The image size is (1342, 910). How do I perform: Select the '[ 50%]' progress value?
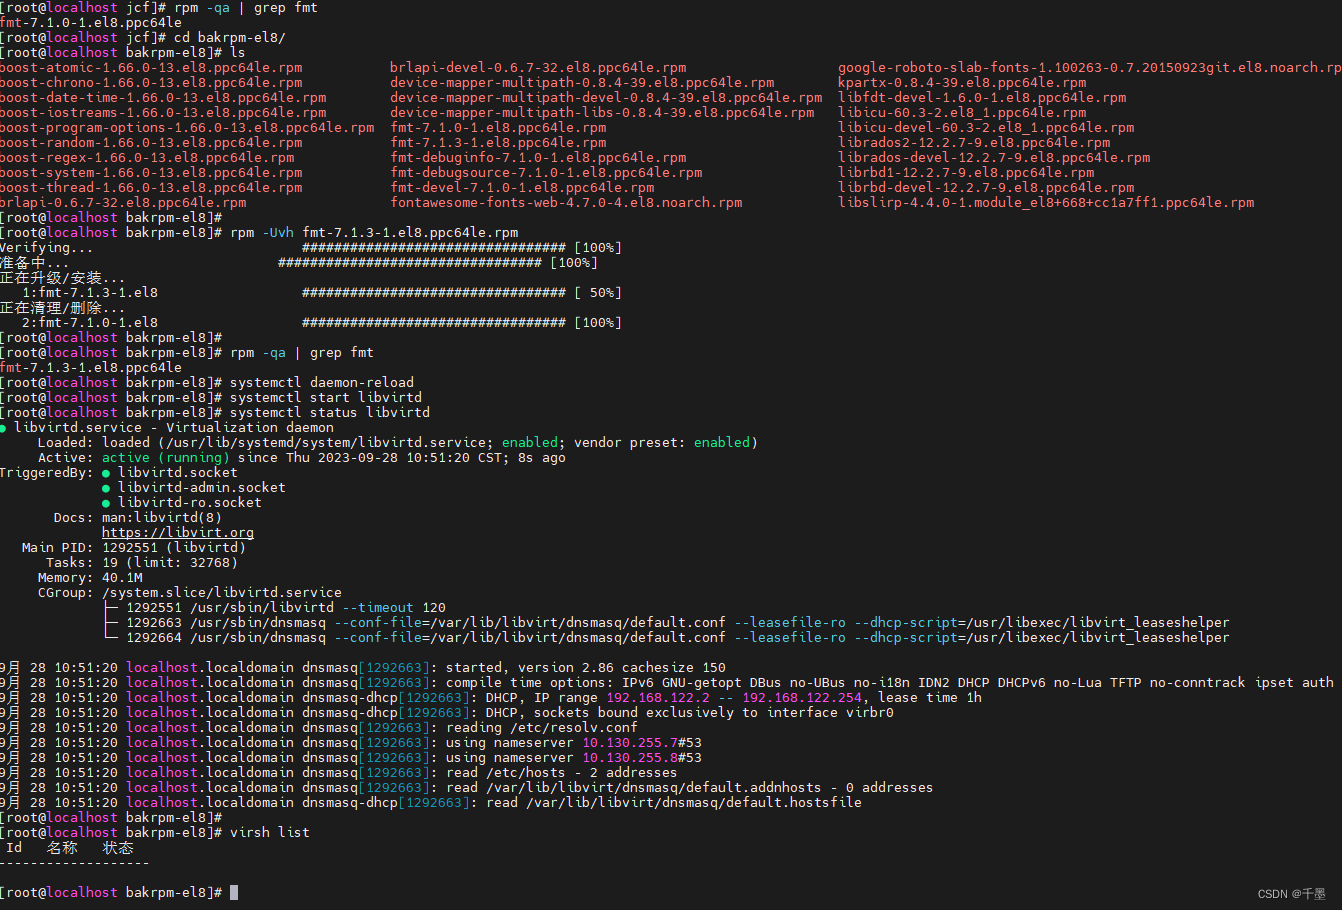pos(598,293)
